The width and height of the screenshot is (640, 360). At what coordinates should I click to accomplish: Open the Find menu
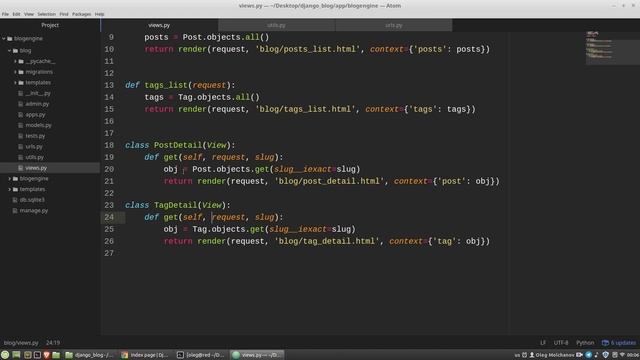(64, 14)
